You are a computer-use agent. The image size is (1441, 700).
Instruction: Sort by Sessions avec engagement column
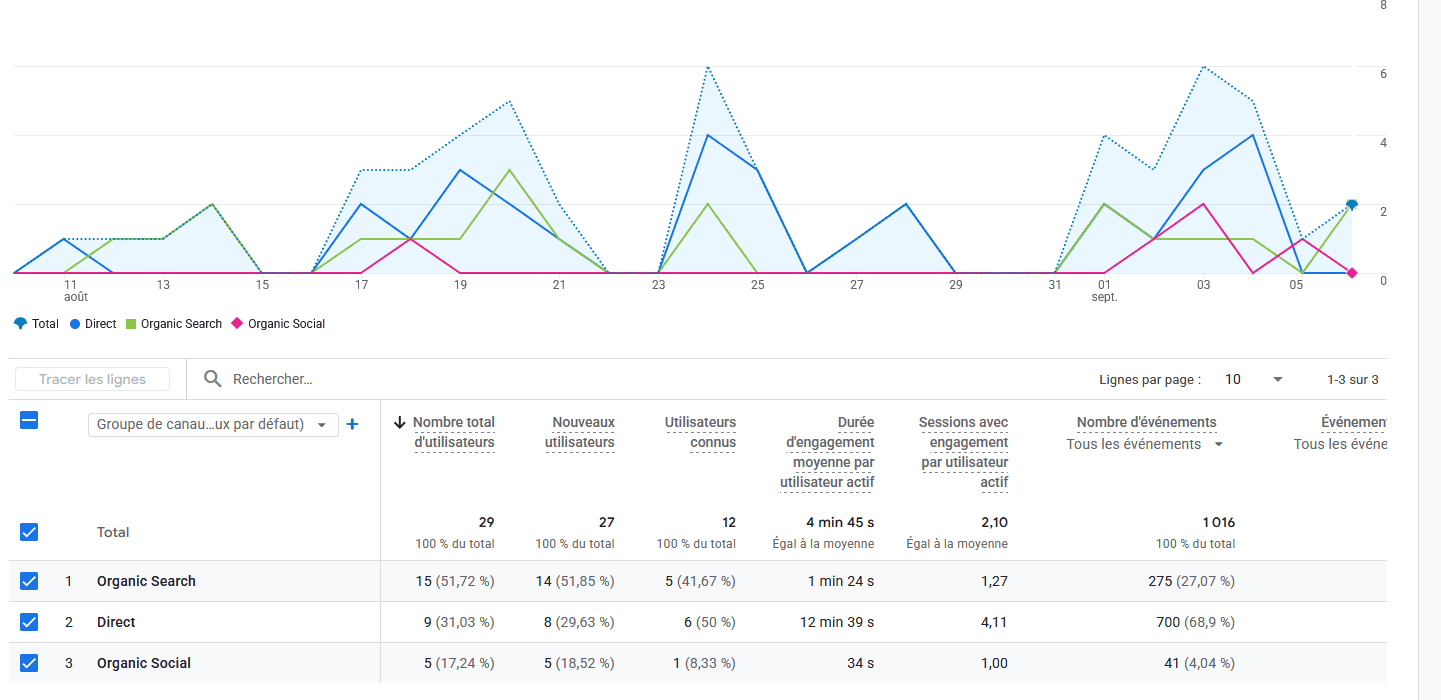(x=964, y=452)
